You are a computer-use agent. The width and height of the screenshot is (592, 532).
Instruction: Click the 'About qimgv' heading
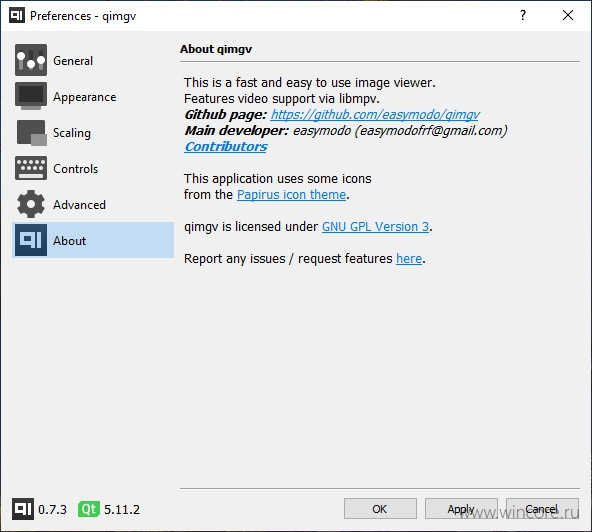[216, 49]
